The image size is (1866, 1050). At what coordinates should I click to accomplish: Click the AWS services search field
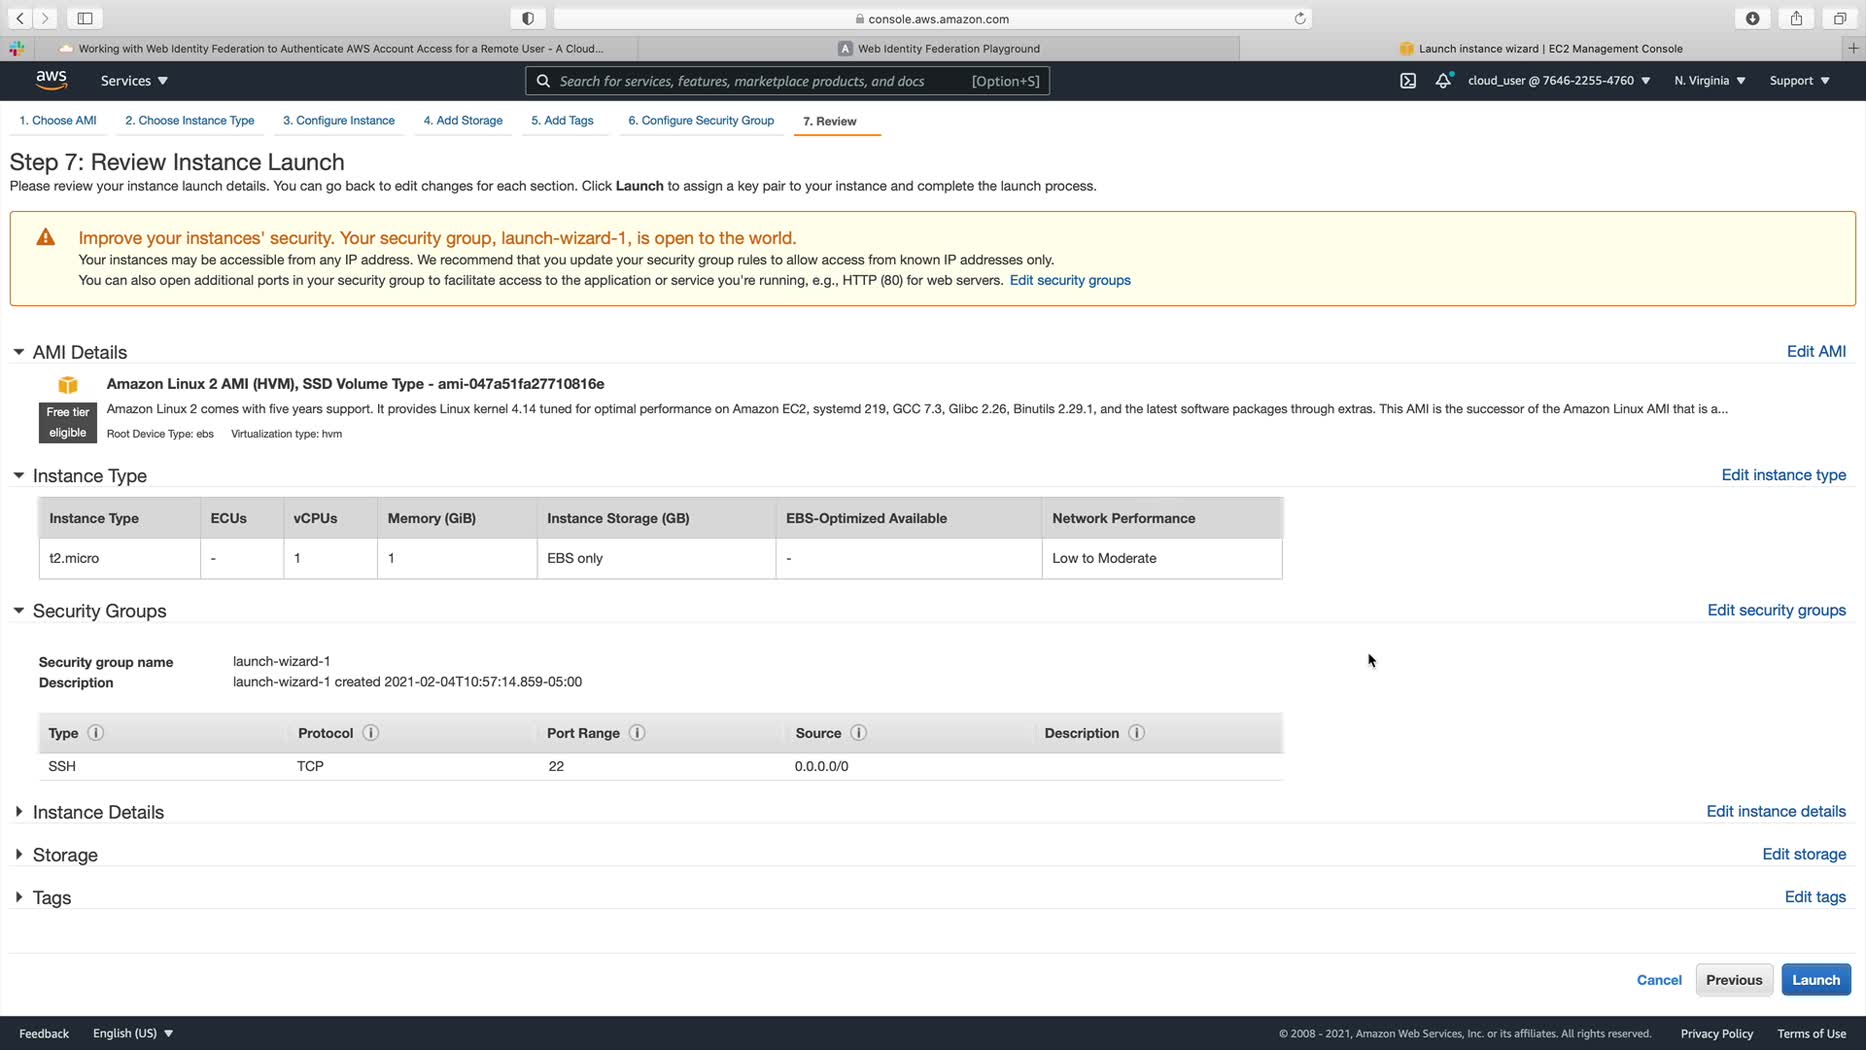tap(787, 81)
